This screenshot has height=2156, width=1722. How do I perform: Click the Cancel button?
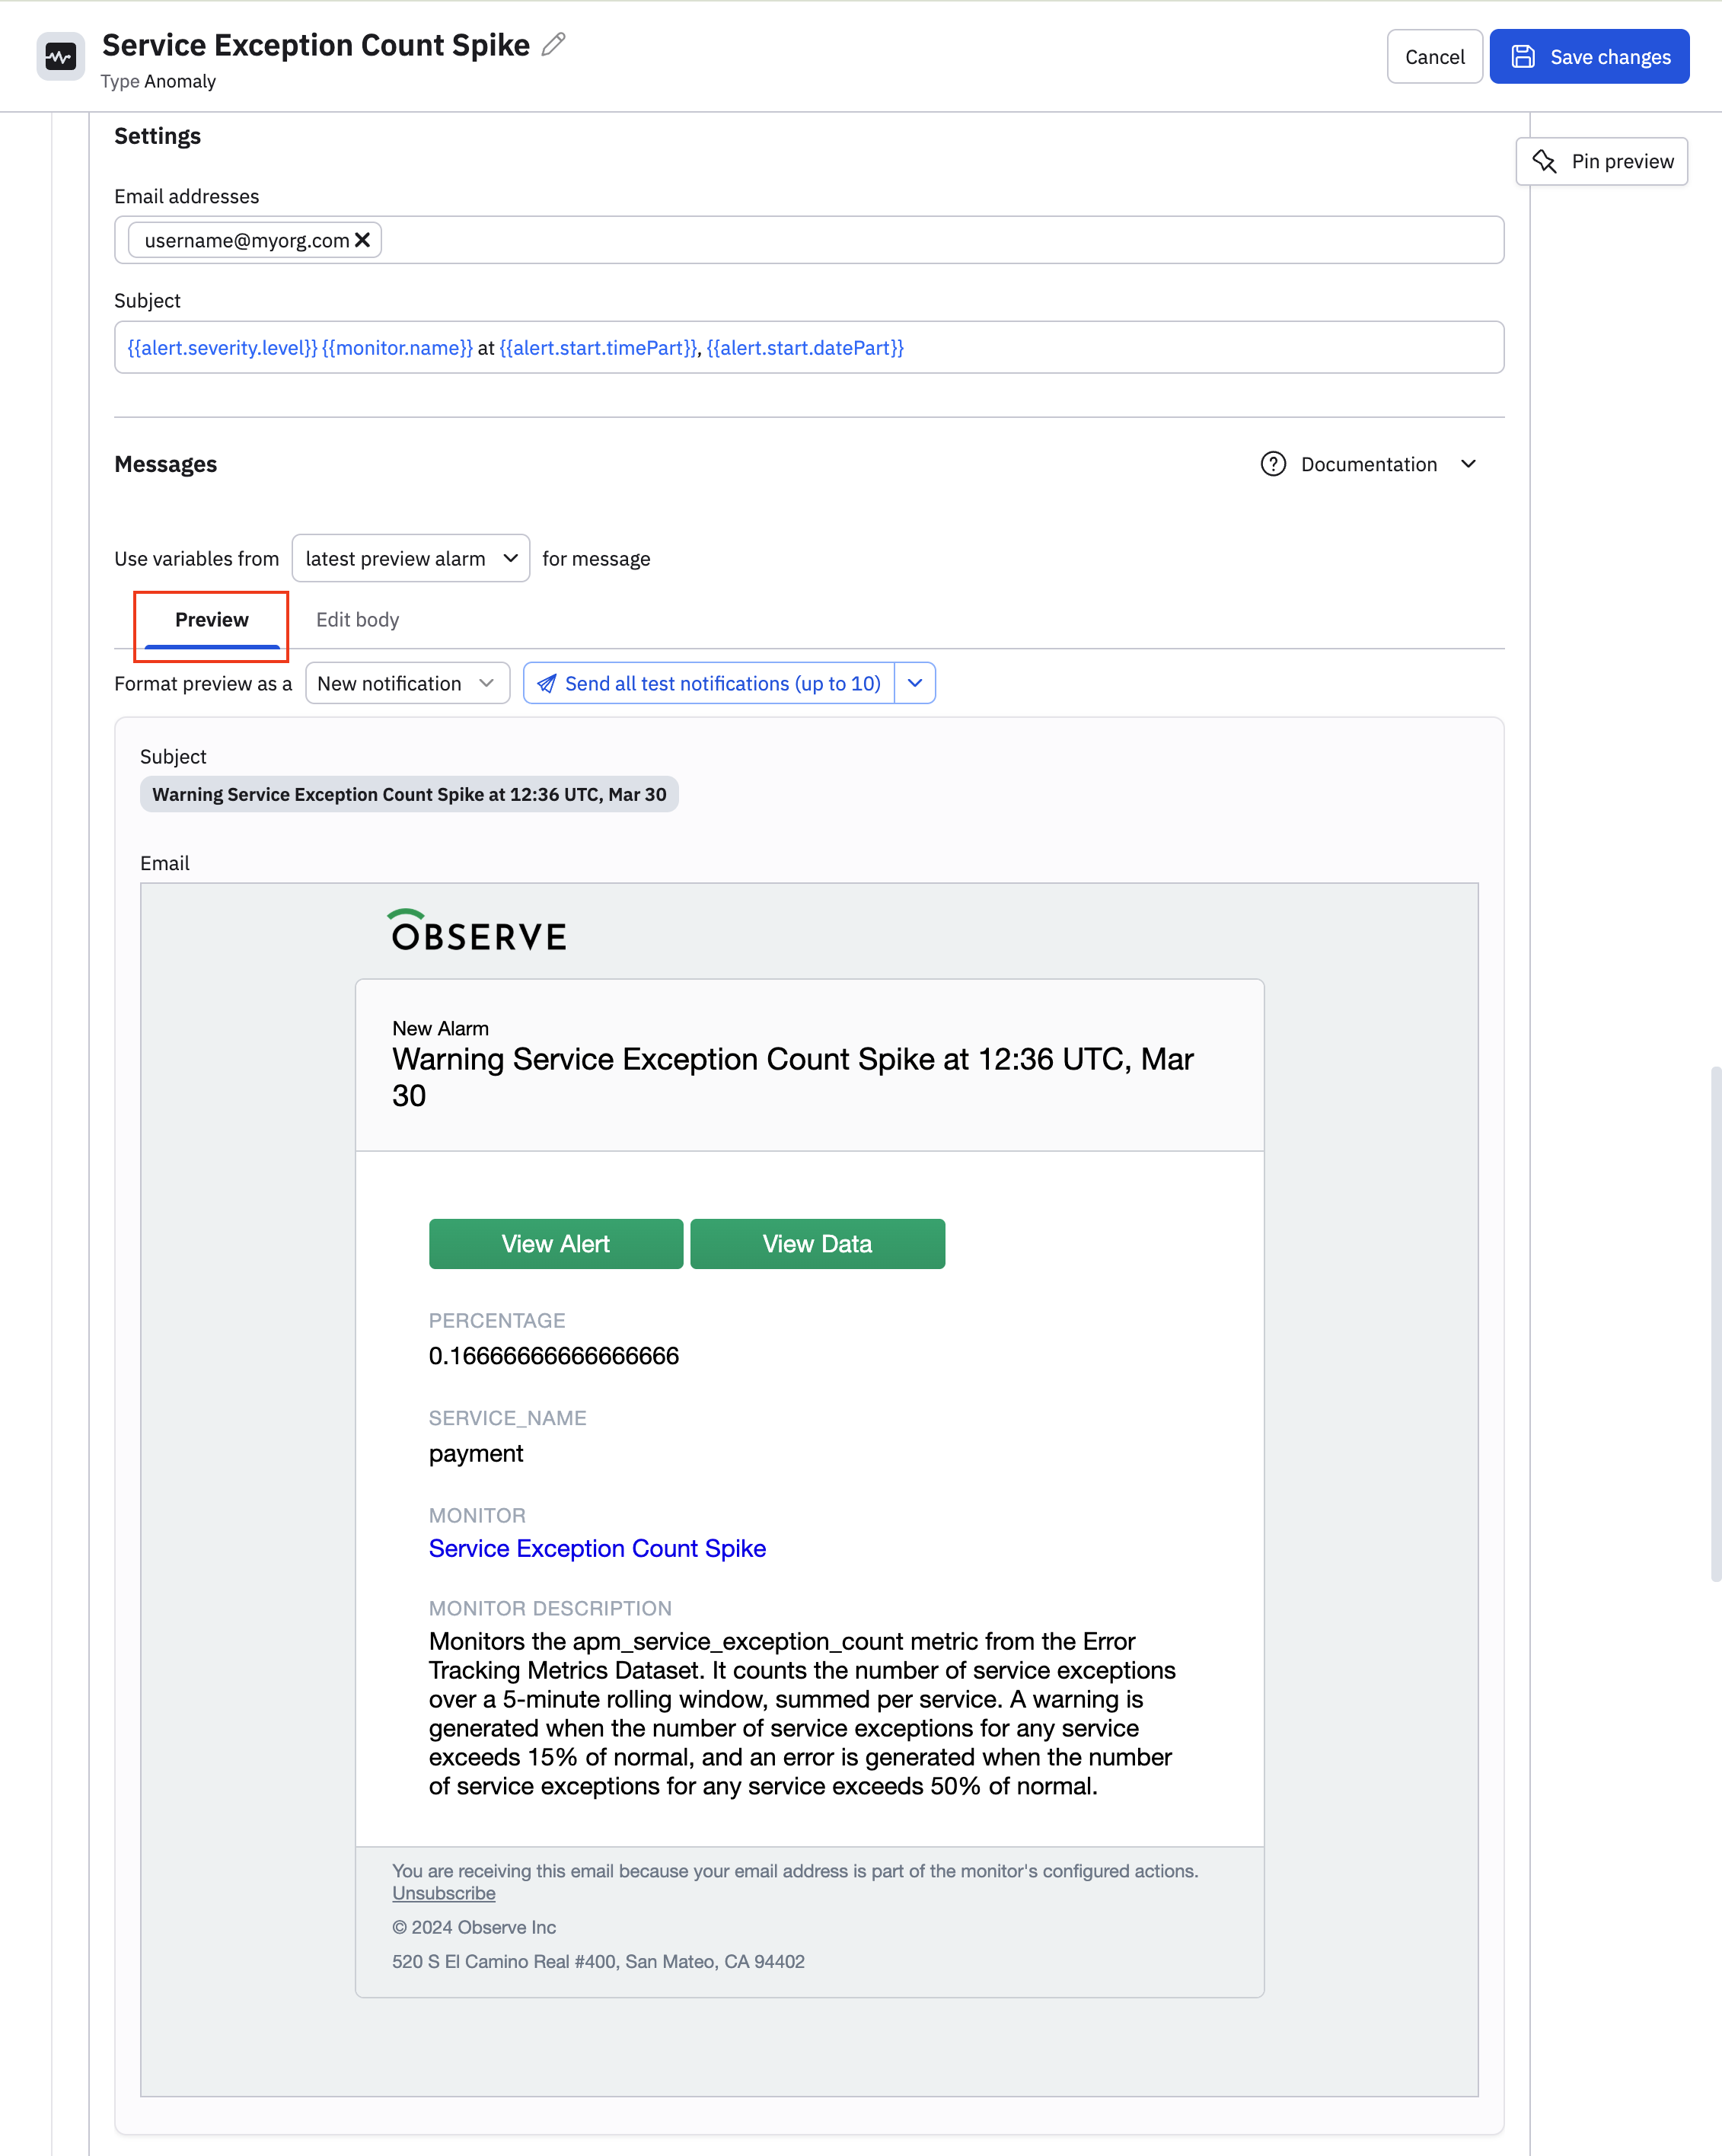1434,57
